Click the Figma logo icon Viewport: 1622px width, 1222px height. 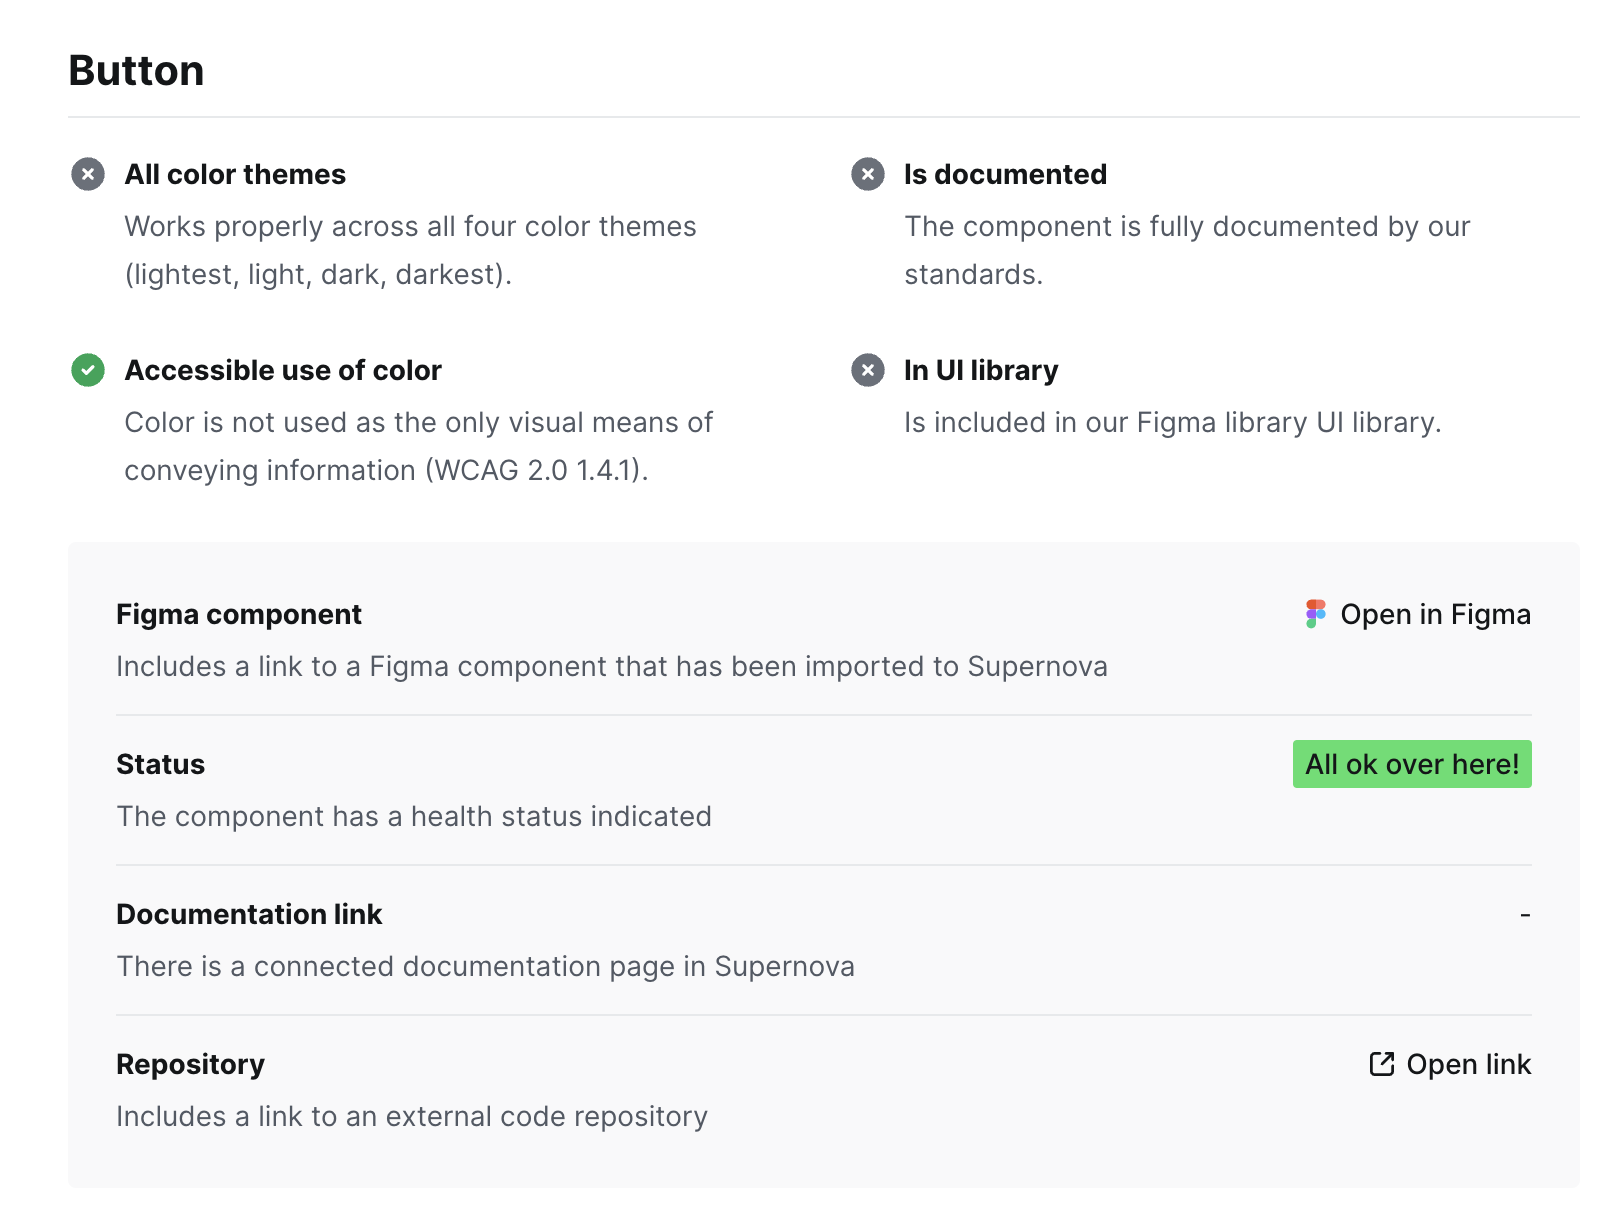[x=1313, y=614]
